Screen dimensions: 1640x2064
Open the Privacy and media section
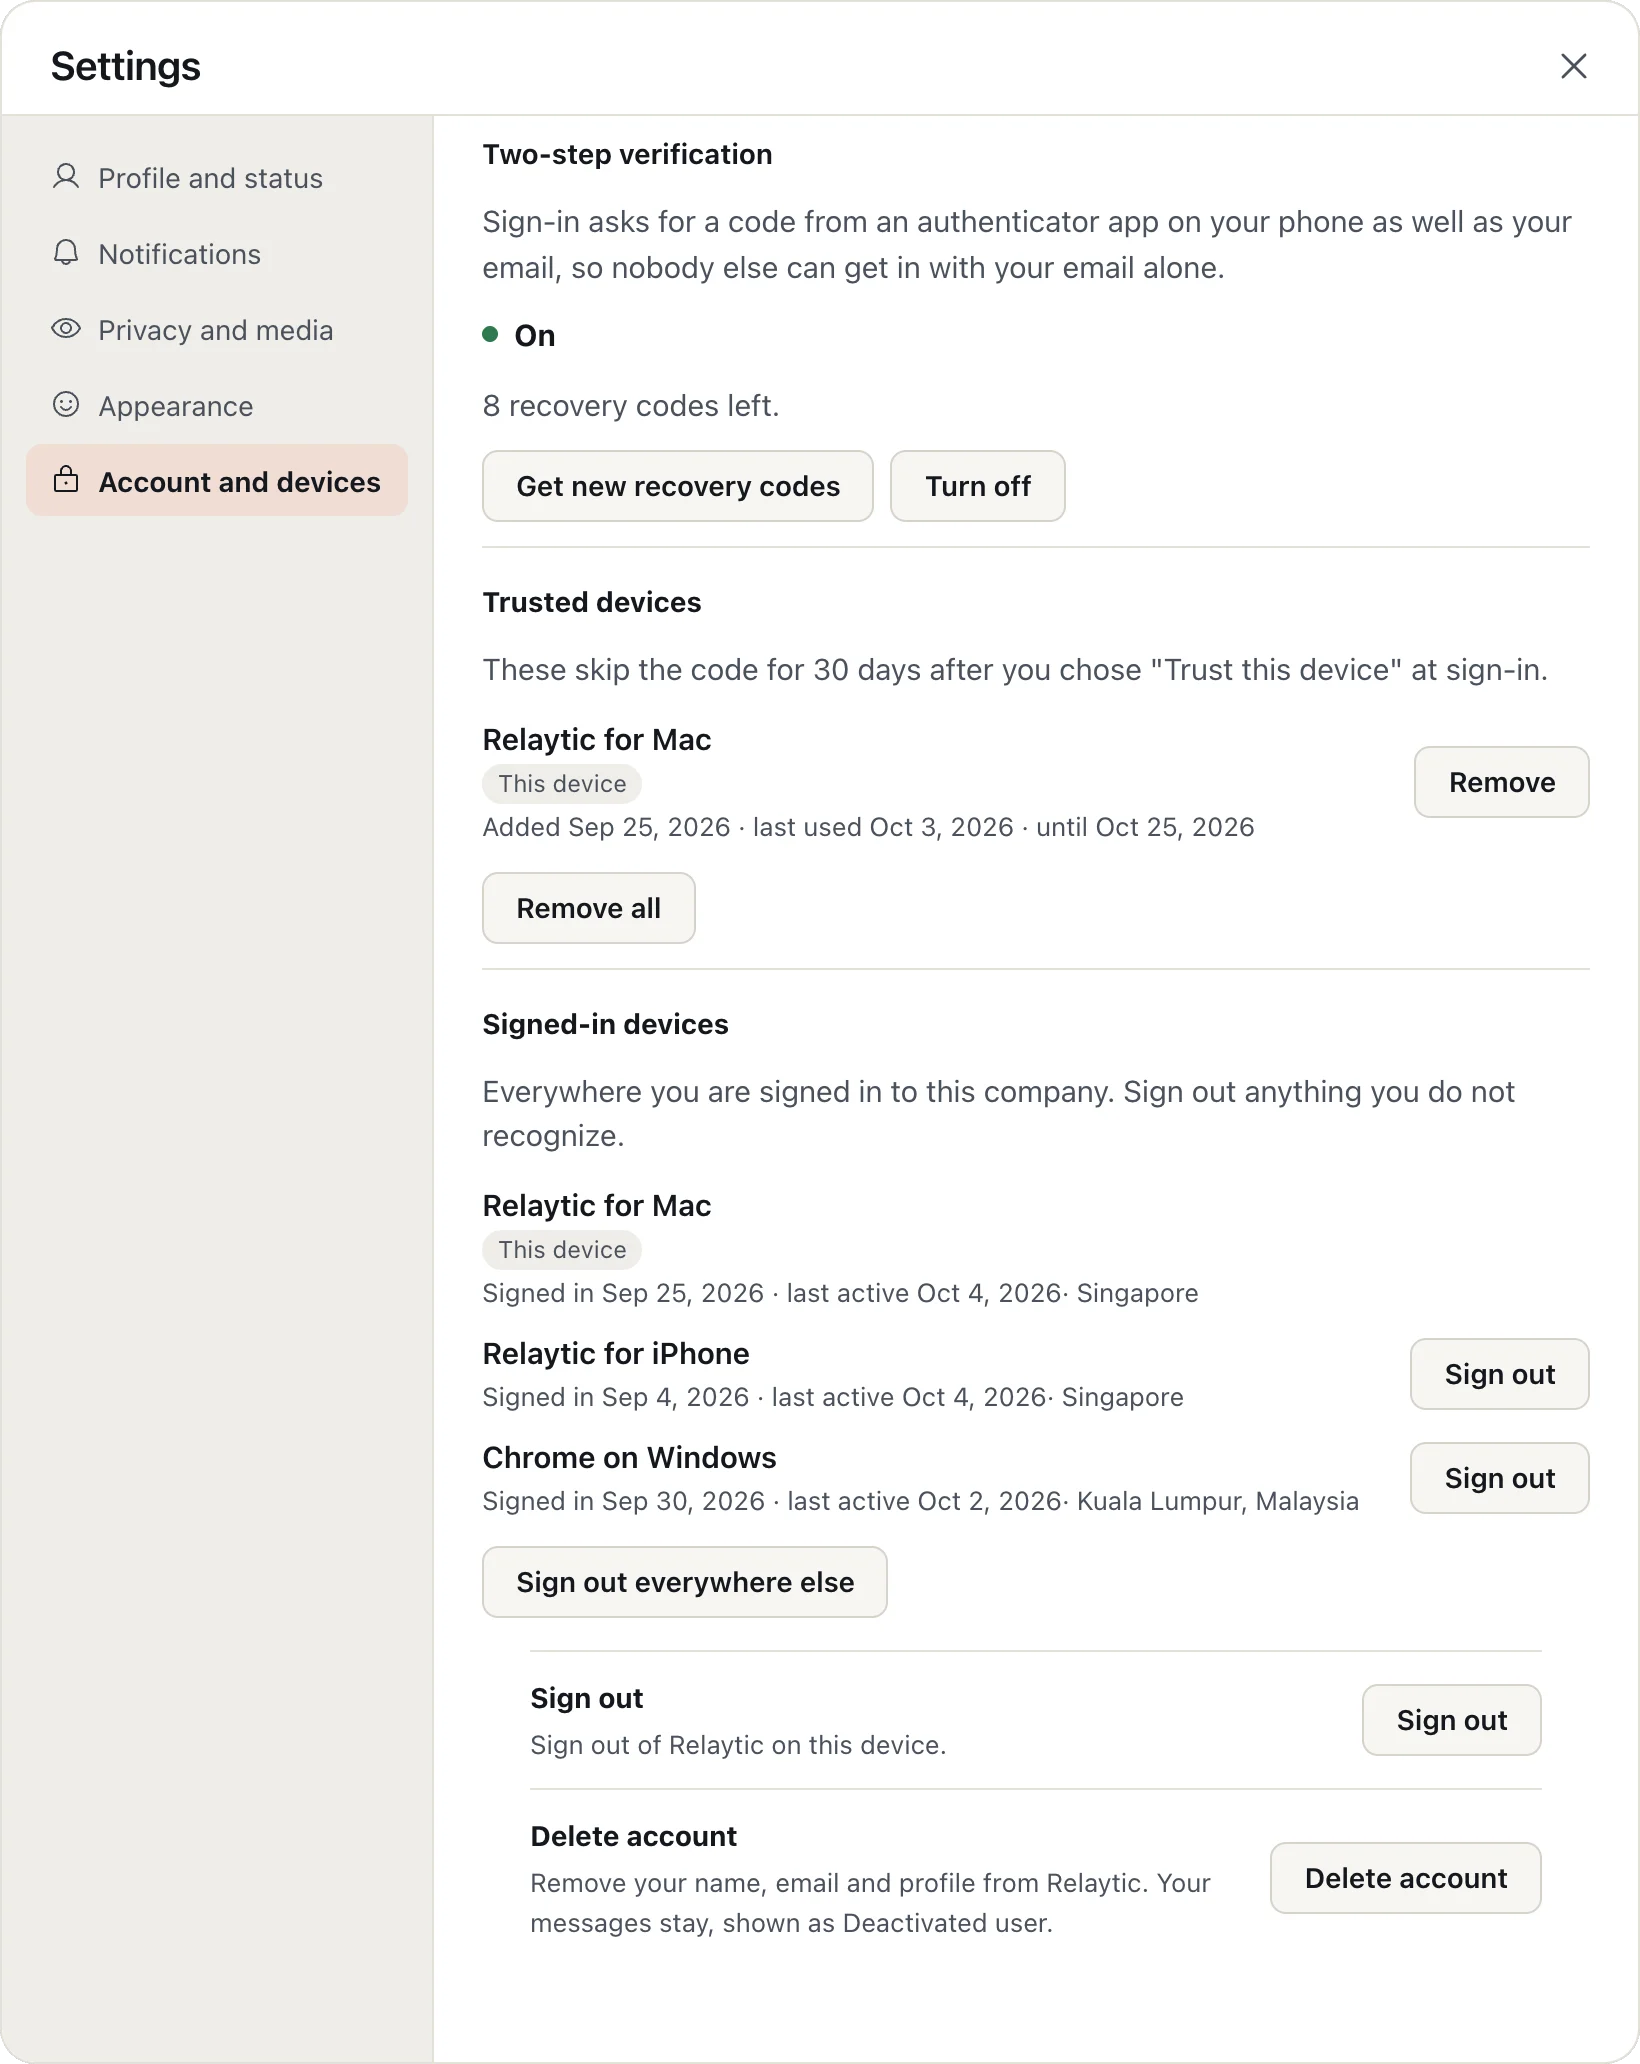pos(217,330)
